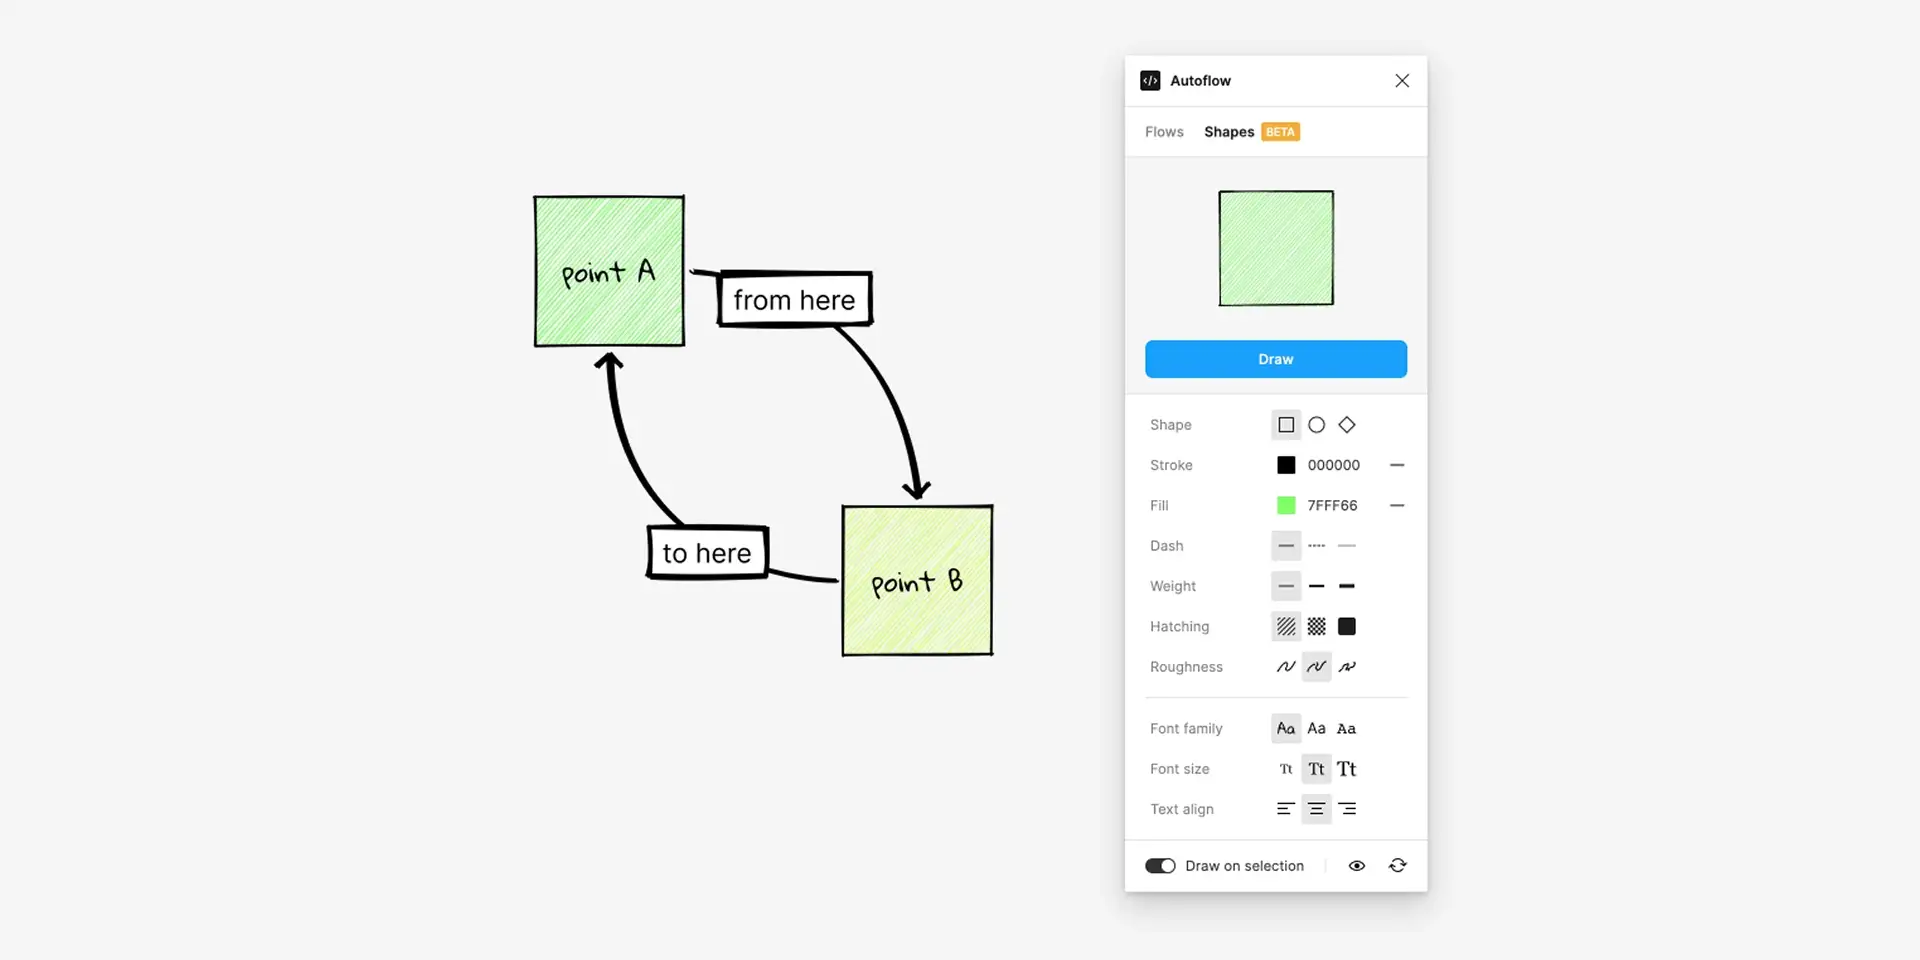Toggle the eye visibility icon
This screenshot has width=1920, height=960.
[1357, 866]
